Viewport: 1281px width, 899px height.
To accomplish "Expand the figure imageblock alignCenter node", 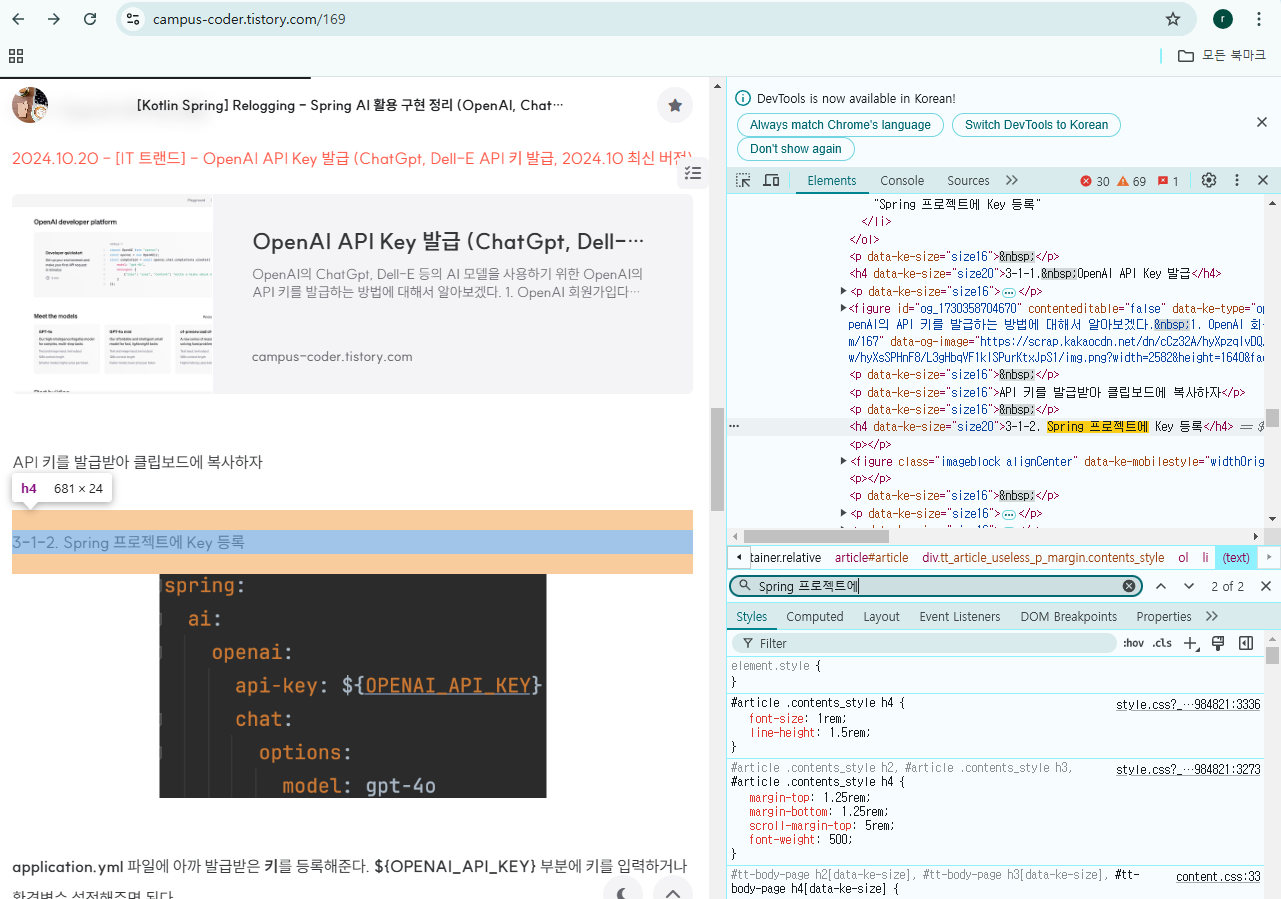I will pyautogui.click(x=844, y=461).
